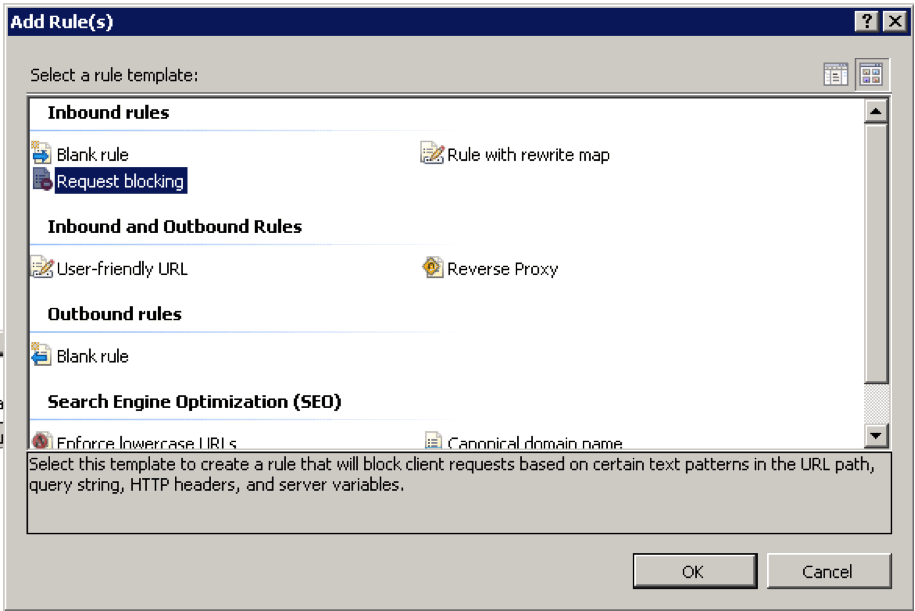Switch to icons view mode

870,75
